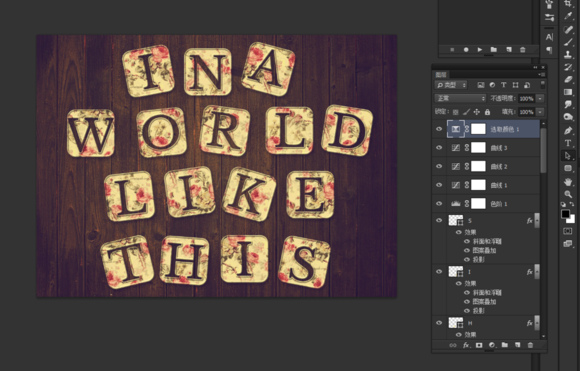Collapse effects on the S layer

(x=537, y=220)
